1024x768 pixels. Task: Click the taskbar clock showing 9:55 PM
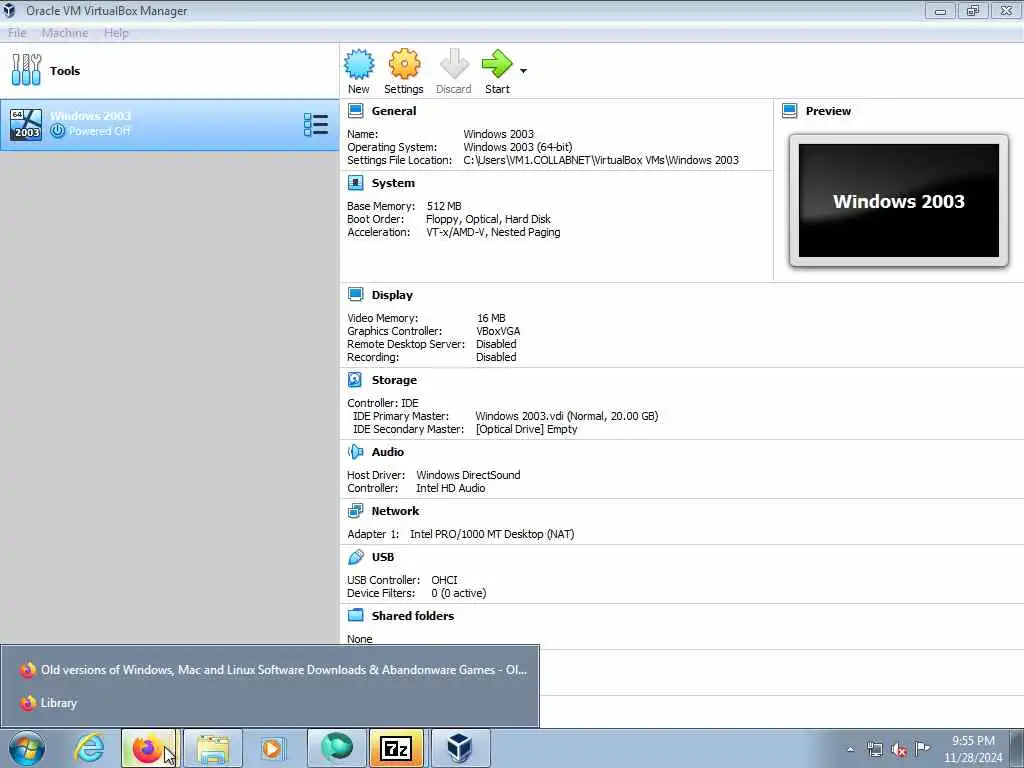(x=973, y=749)
